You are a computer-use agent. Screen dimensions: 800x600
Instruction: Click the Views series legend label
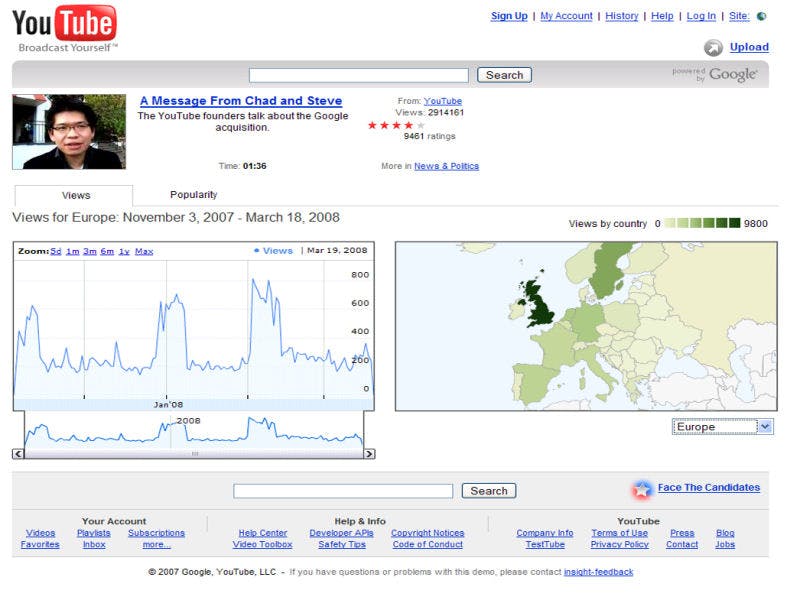(x=273, y=251)
